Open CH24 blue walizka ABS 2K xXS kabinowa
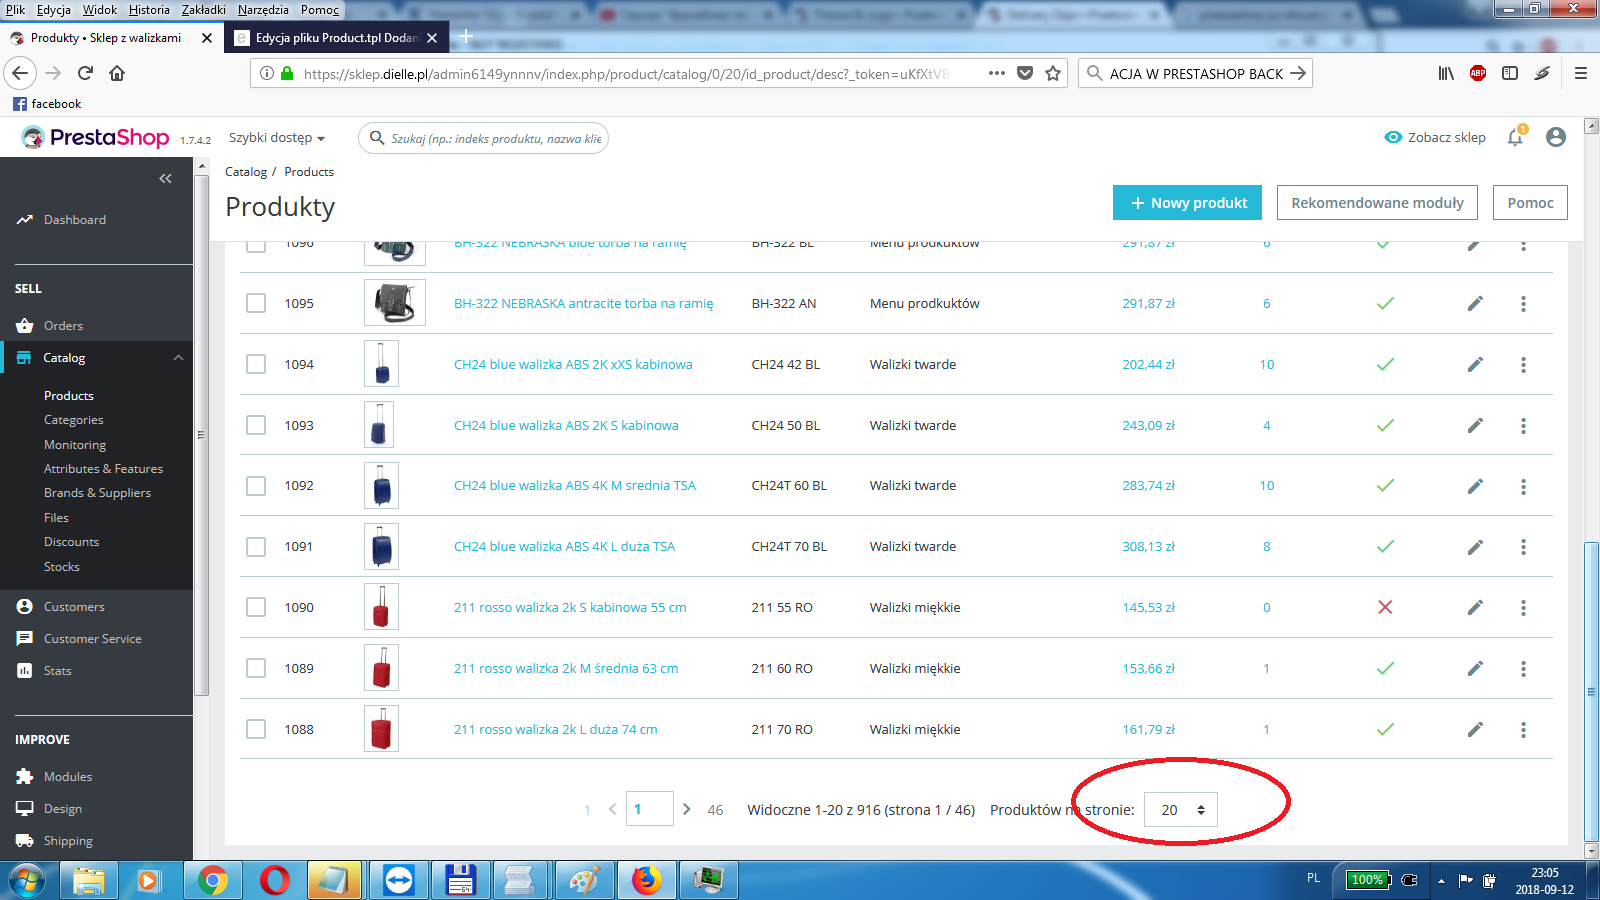Image resolution: width=1600 pixels, height=900 pixels. pos(573,365)
